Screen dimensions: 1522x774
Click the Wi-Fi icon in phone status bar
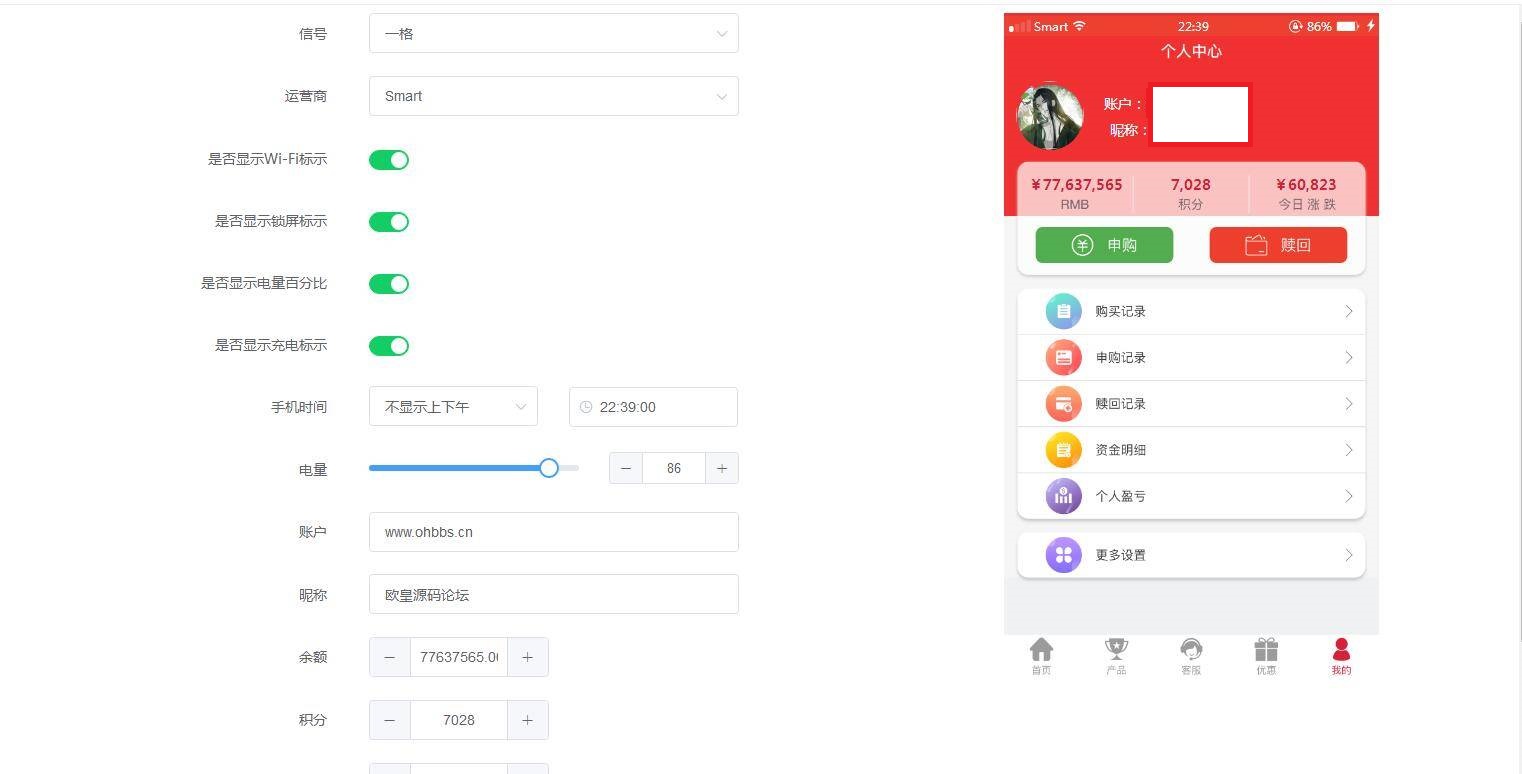click(x=1080, y=26)
